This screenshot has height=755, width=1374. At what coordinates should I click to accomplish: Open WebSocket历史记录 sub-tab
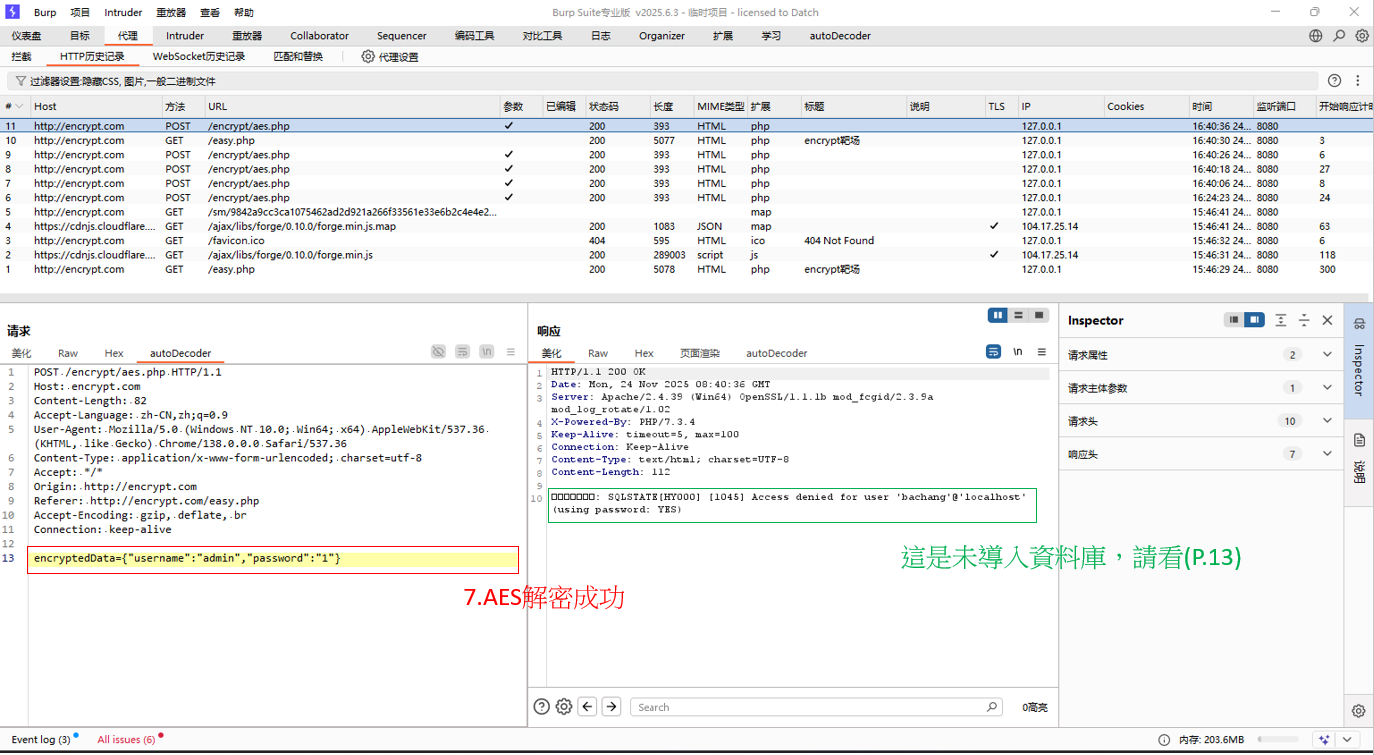[x=199, y=57]
